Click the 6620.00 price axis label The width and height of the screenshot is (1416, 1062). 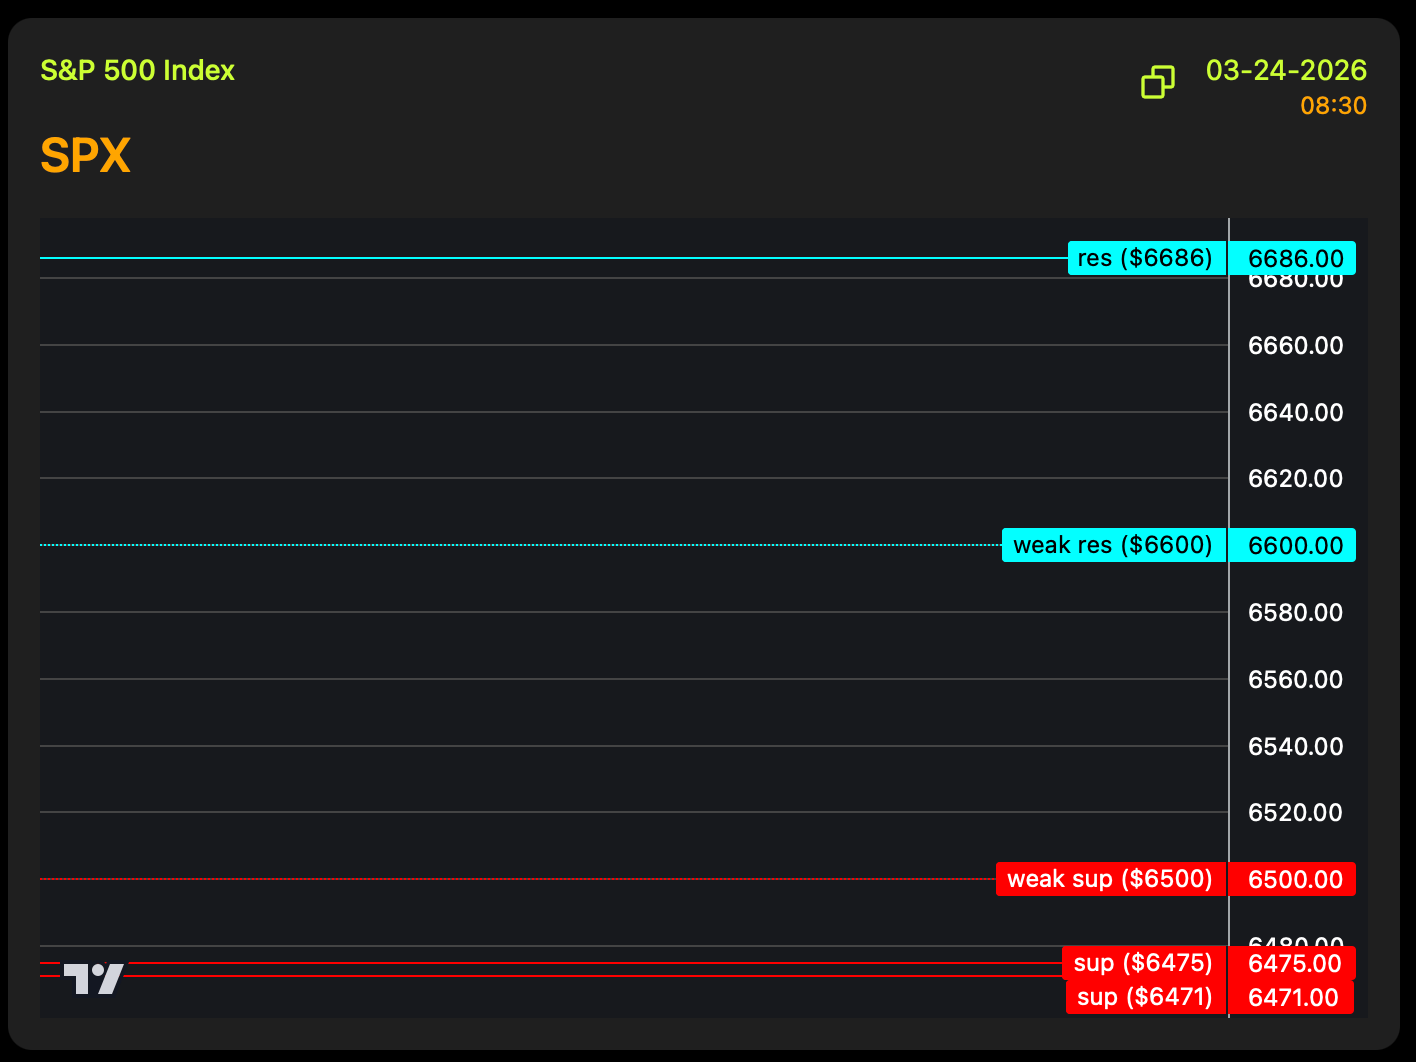1295,478
